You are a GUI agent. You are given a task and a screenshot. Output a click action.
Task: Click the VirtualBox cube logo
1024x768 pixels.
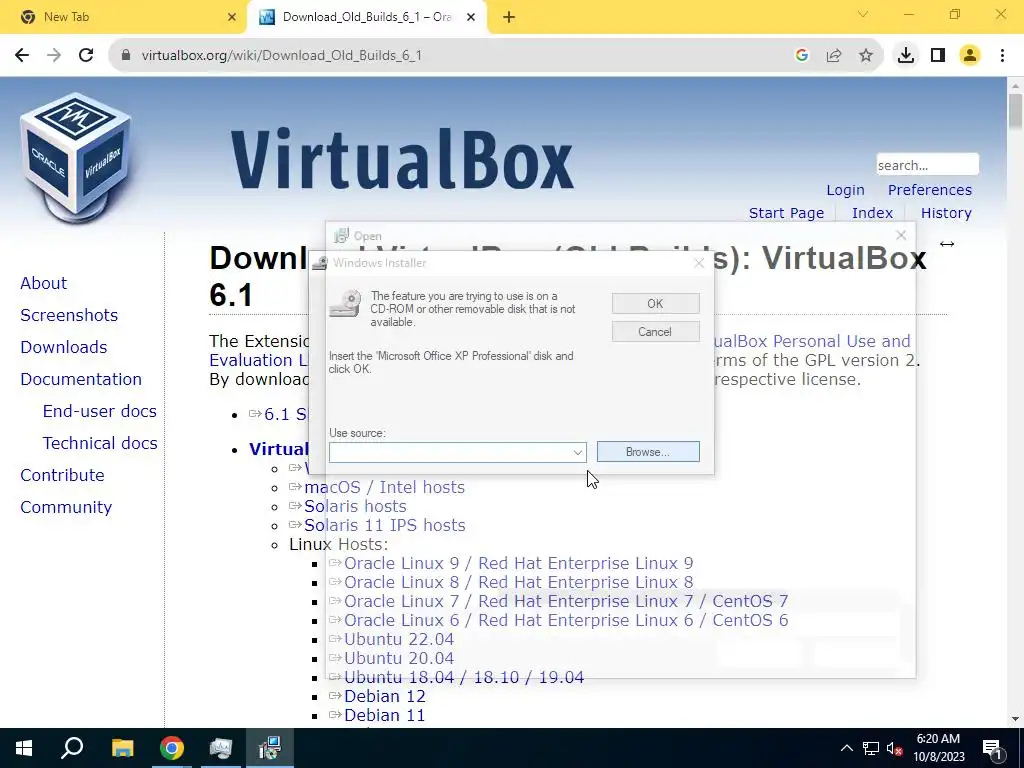[x=75, y=157]
